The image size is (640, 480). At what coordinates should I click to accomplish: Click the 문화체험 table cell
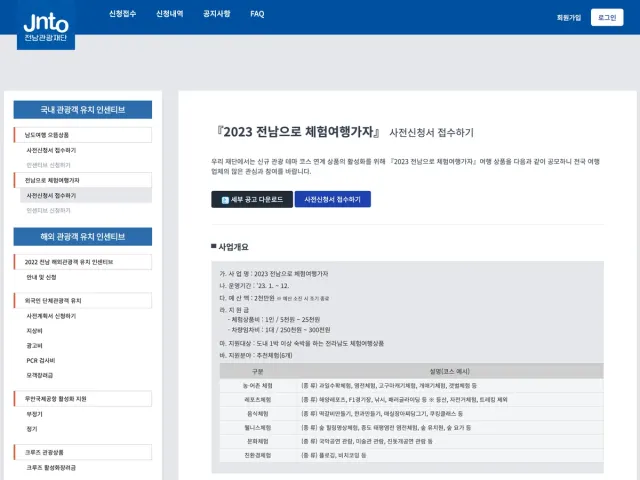pyautogui.click(x=258, y=441)
